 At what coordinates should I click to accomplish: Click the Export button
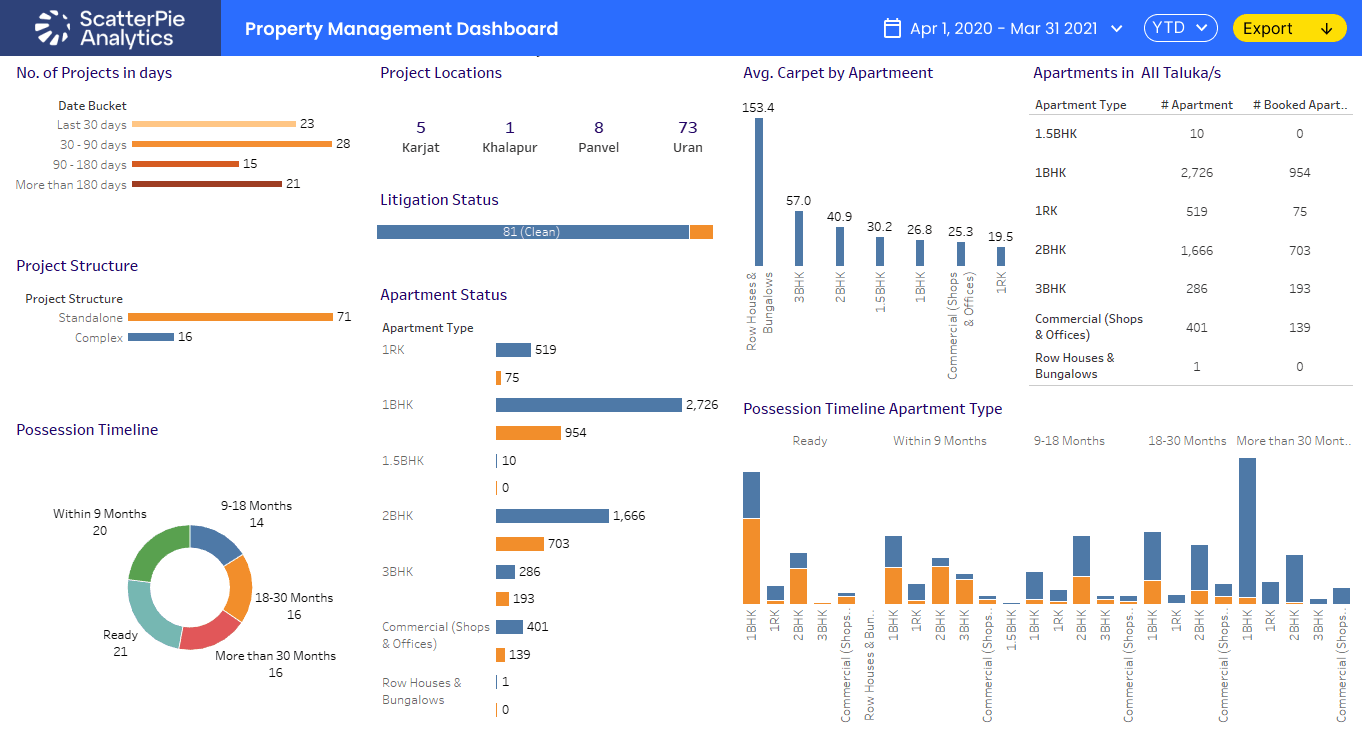[1289, 28]
